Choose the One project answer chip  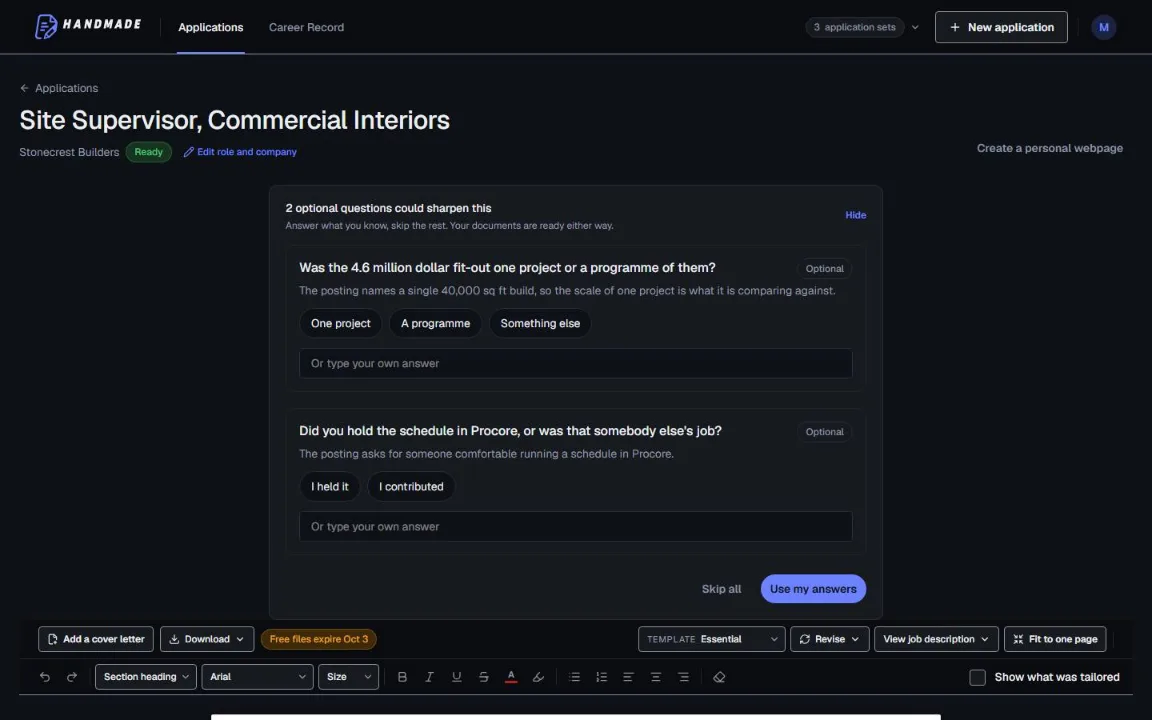340,323
